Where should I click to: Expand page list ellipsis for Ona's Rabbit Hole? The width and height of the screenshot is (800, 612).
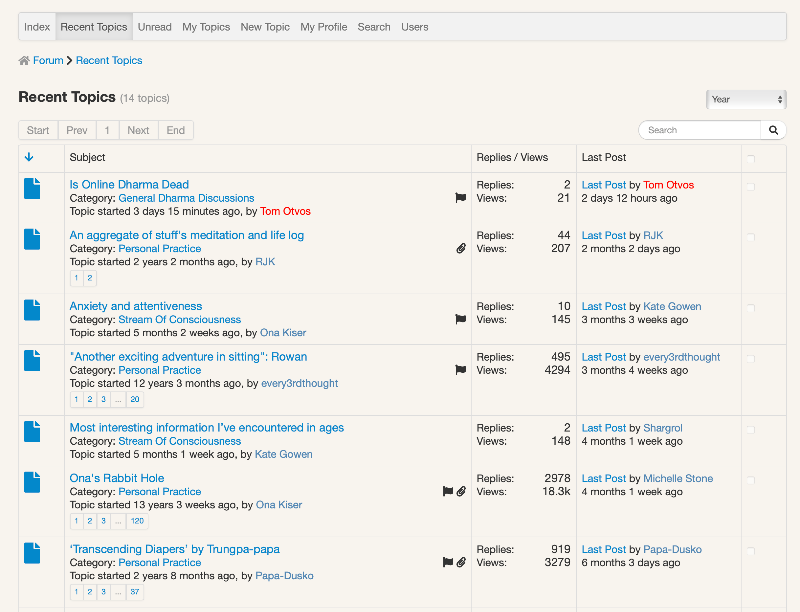[117, 521]
